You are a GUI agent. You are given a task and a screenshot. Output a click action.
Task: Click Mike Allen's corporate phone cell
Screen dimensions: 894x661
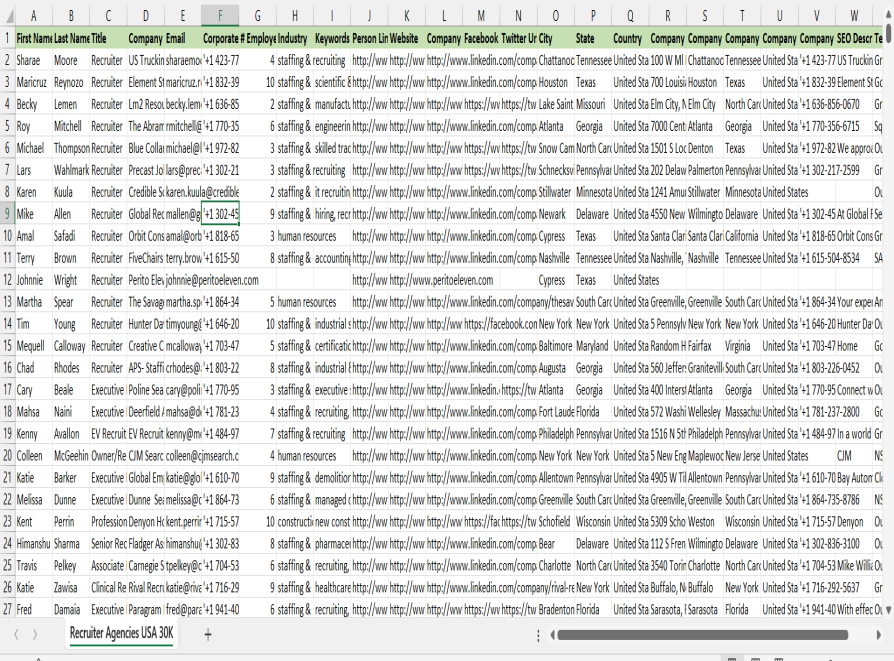220,214
